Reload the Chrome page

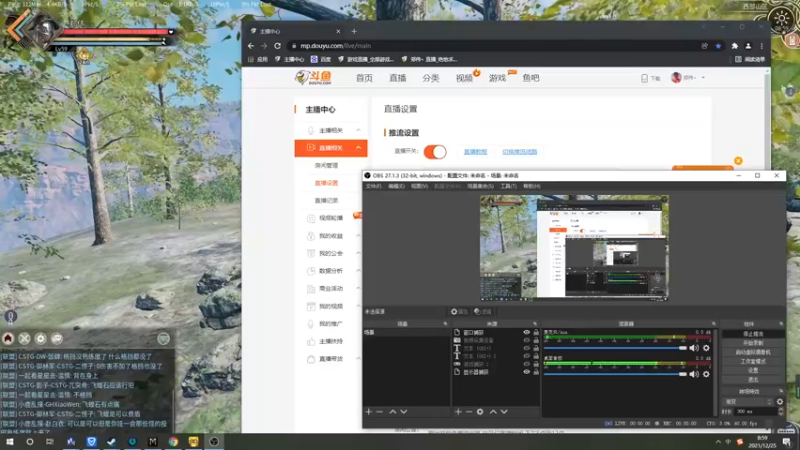(277, 46)
